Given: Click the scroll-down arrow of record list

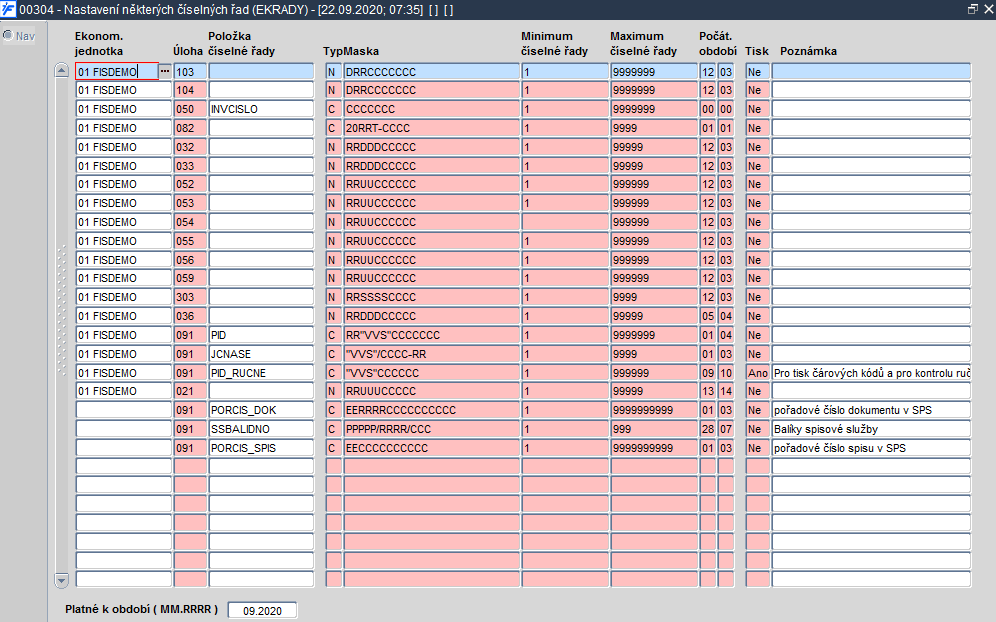Looking at the screenshot, I should point(62,579).
